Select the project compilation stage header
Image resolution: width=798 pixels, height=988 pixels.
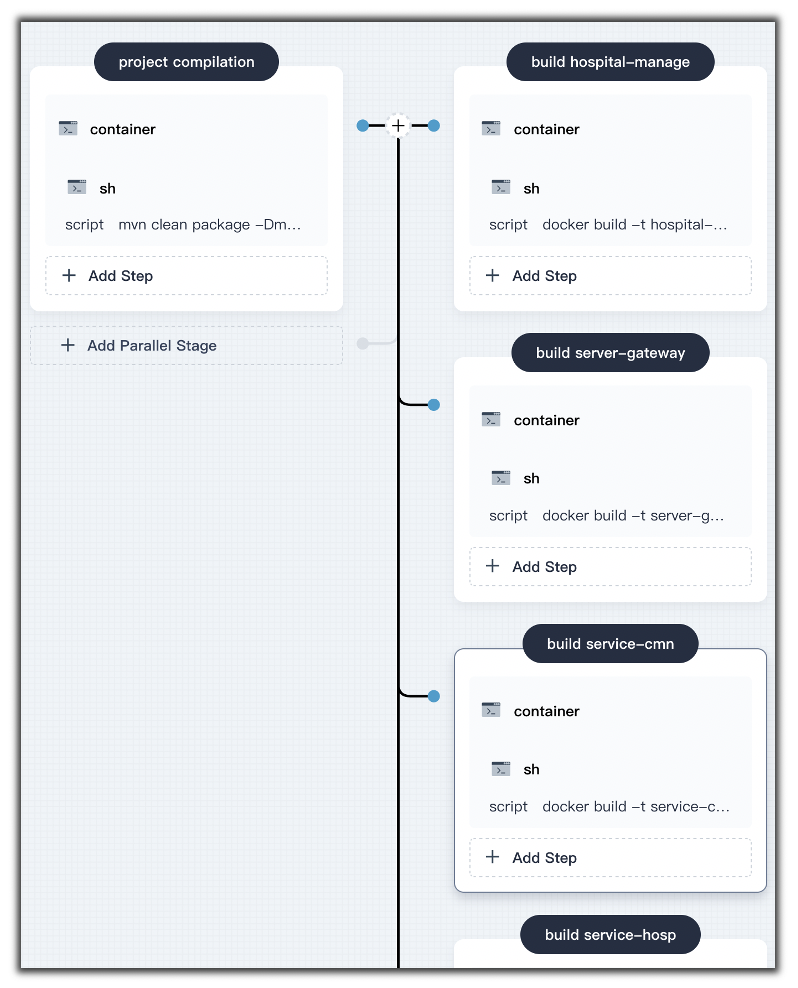pyautogui.click(x=187, y=62)
